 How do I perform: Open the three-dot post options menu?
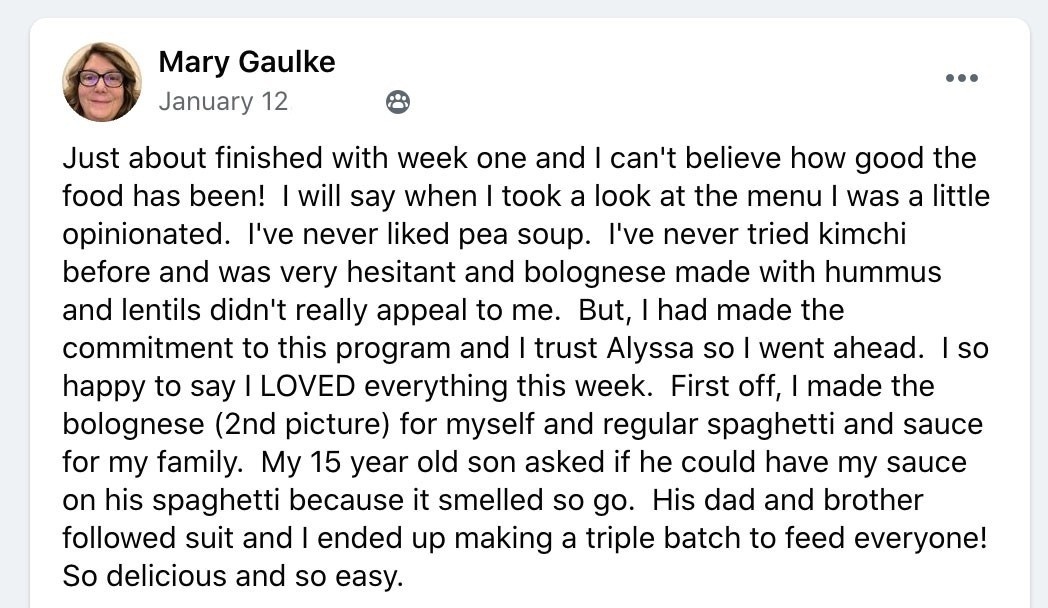point(961,79)
